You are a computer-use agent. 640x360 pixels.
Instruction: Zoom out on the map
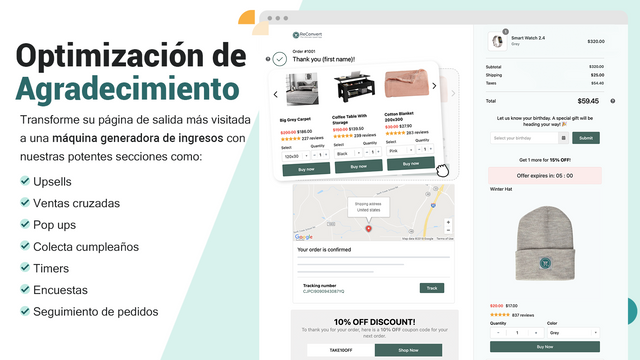448,230
